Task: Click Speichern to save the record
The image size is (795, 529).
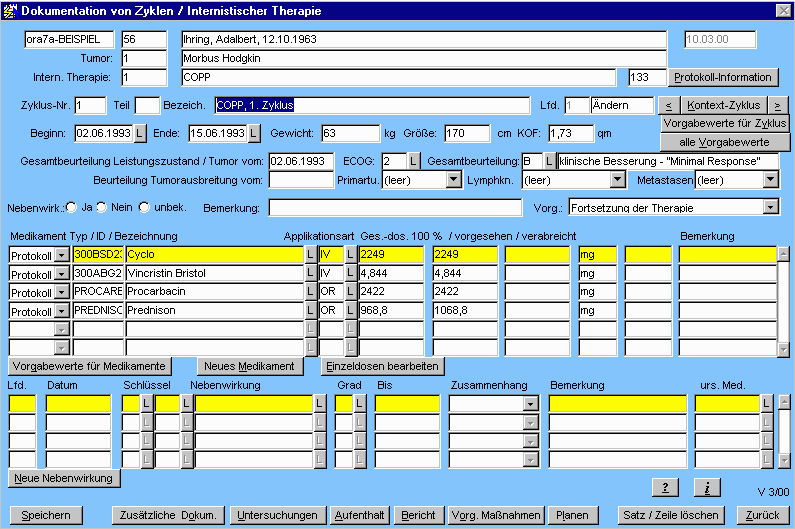Action: 45,515
